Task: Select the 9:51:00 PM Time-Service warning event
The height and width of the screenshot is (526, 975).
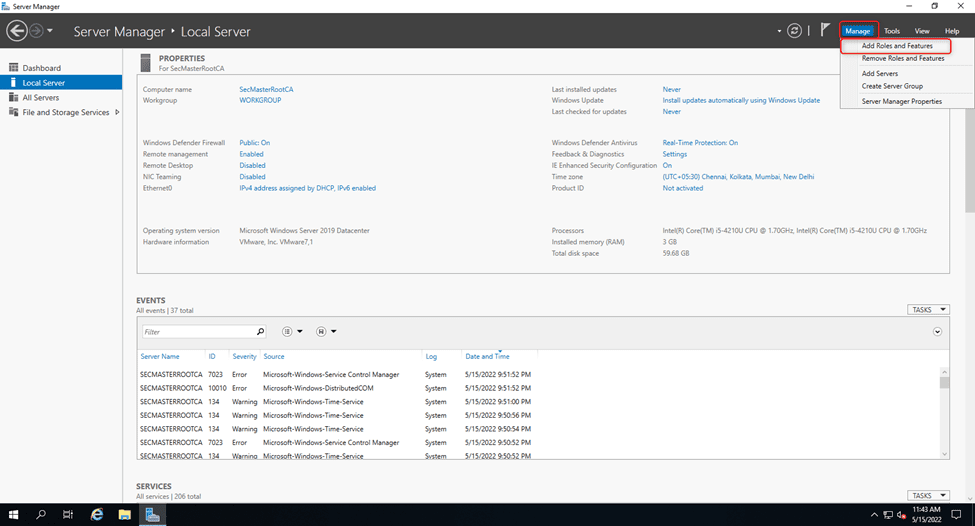Action: [x=538, y=402]
